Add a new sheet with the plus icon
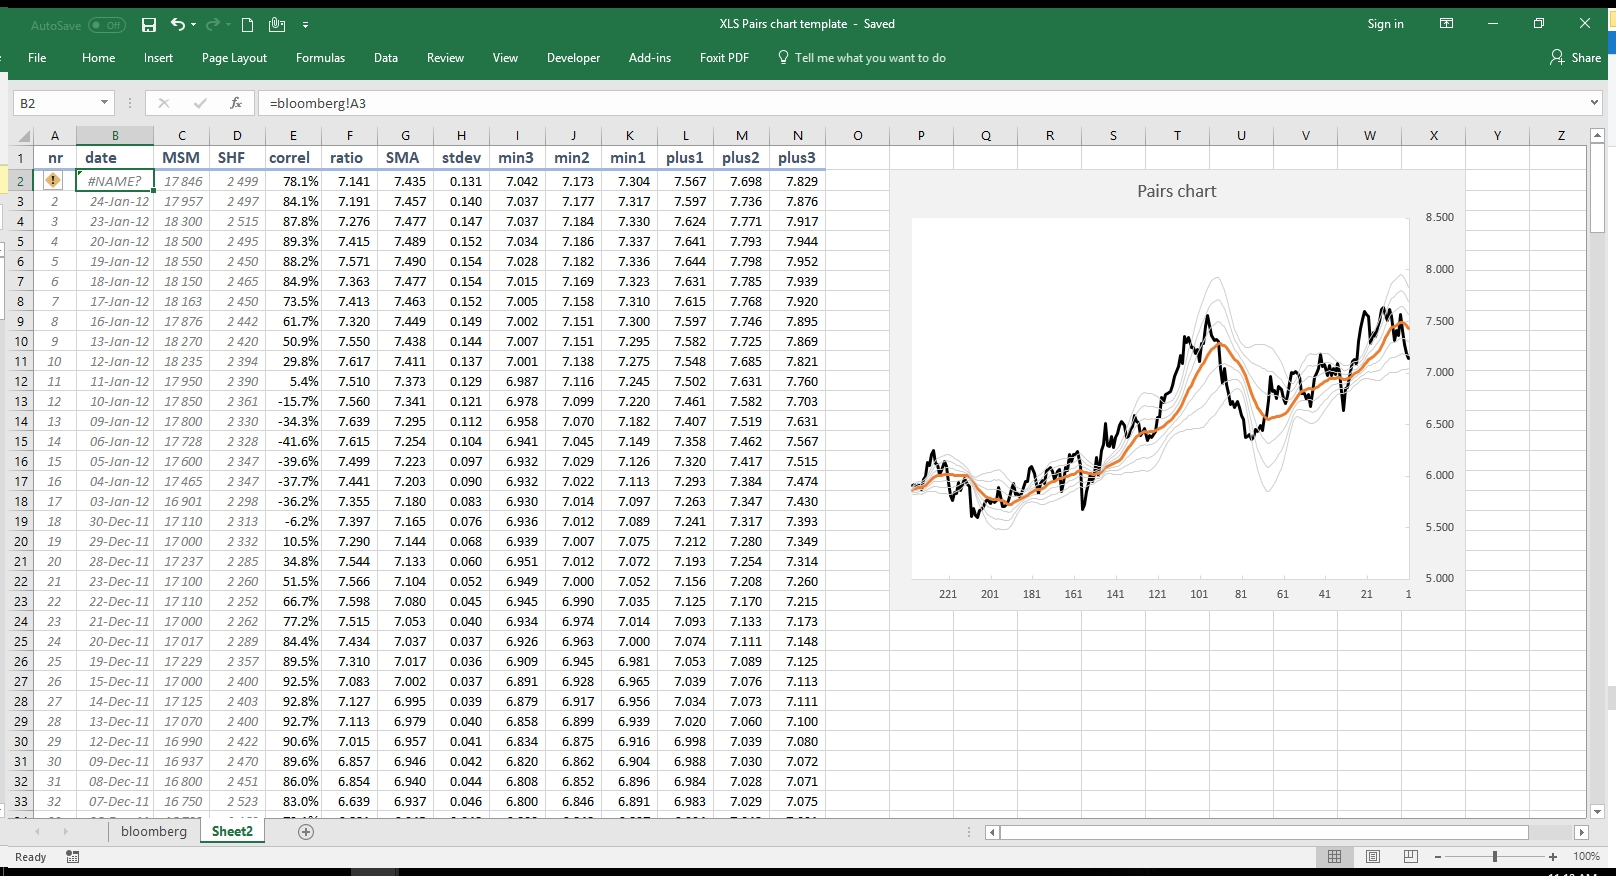 coord(306,832)
